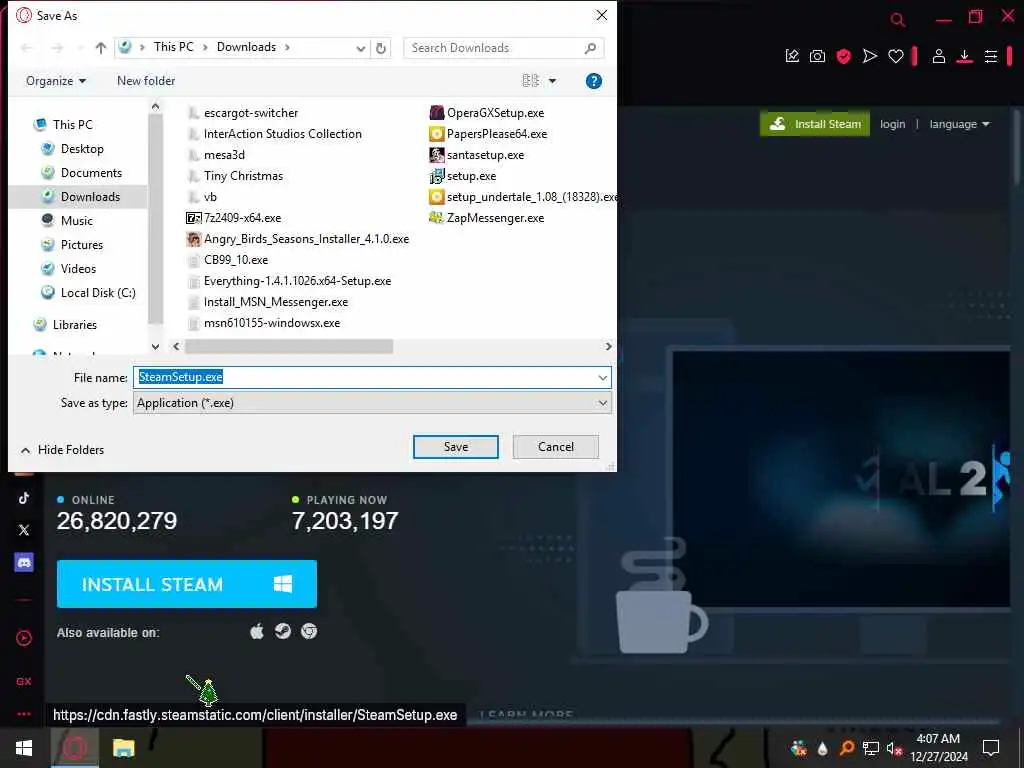
Task: Select the OperaGXSetup.exe file
Action: pos(487,113)
